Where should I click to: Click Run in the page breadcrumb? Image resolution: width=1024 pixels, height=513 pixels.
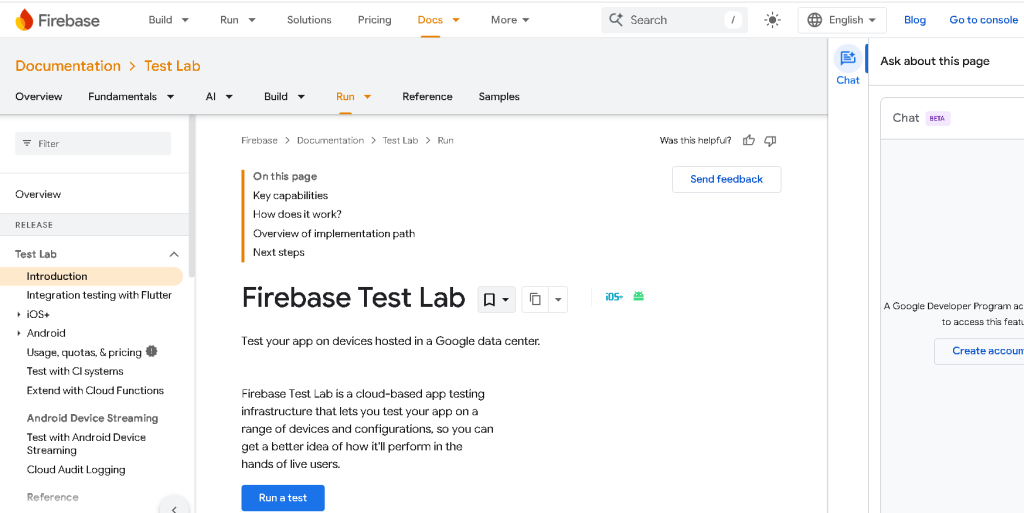[445, 140]
